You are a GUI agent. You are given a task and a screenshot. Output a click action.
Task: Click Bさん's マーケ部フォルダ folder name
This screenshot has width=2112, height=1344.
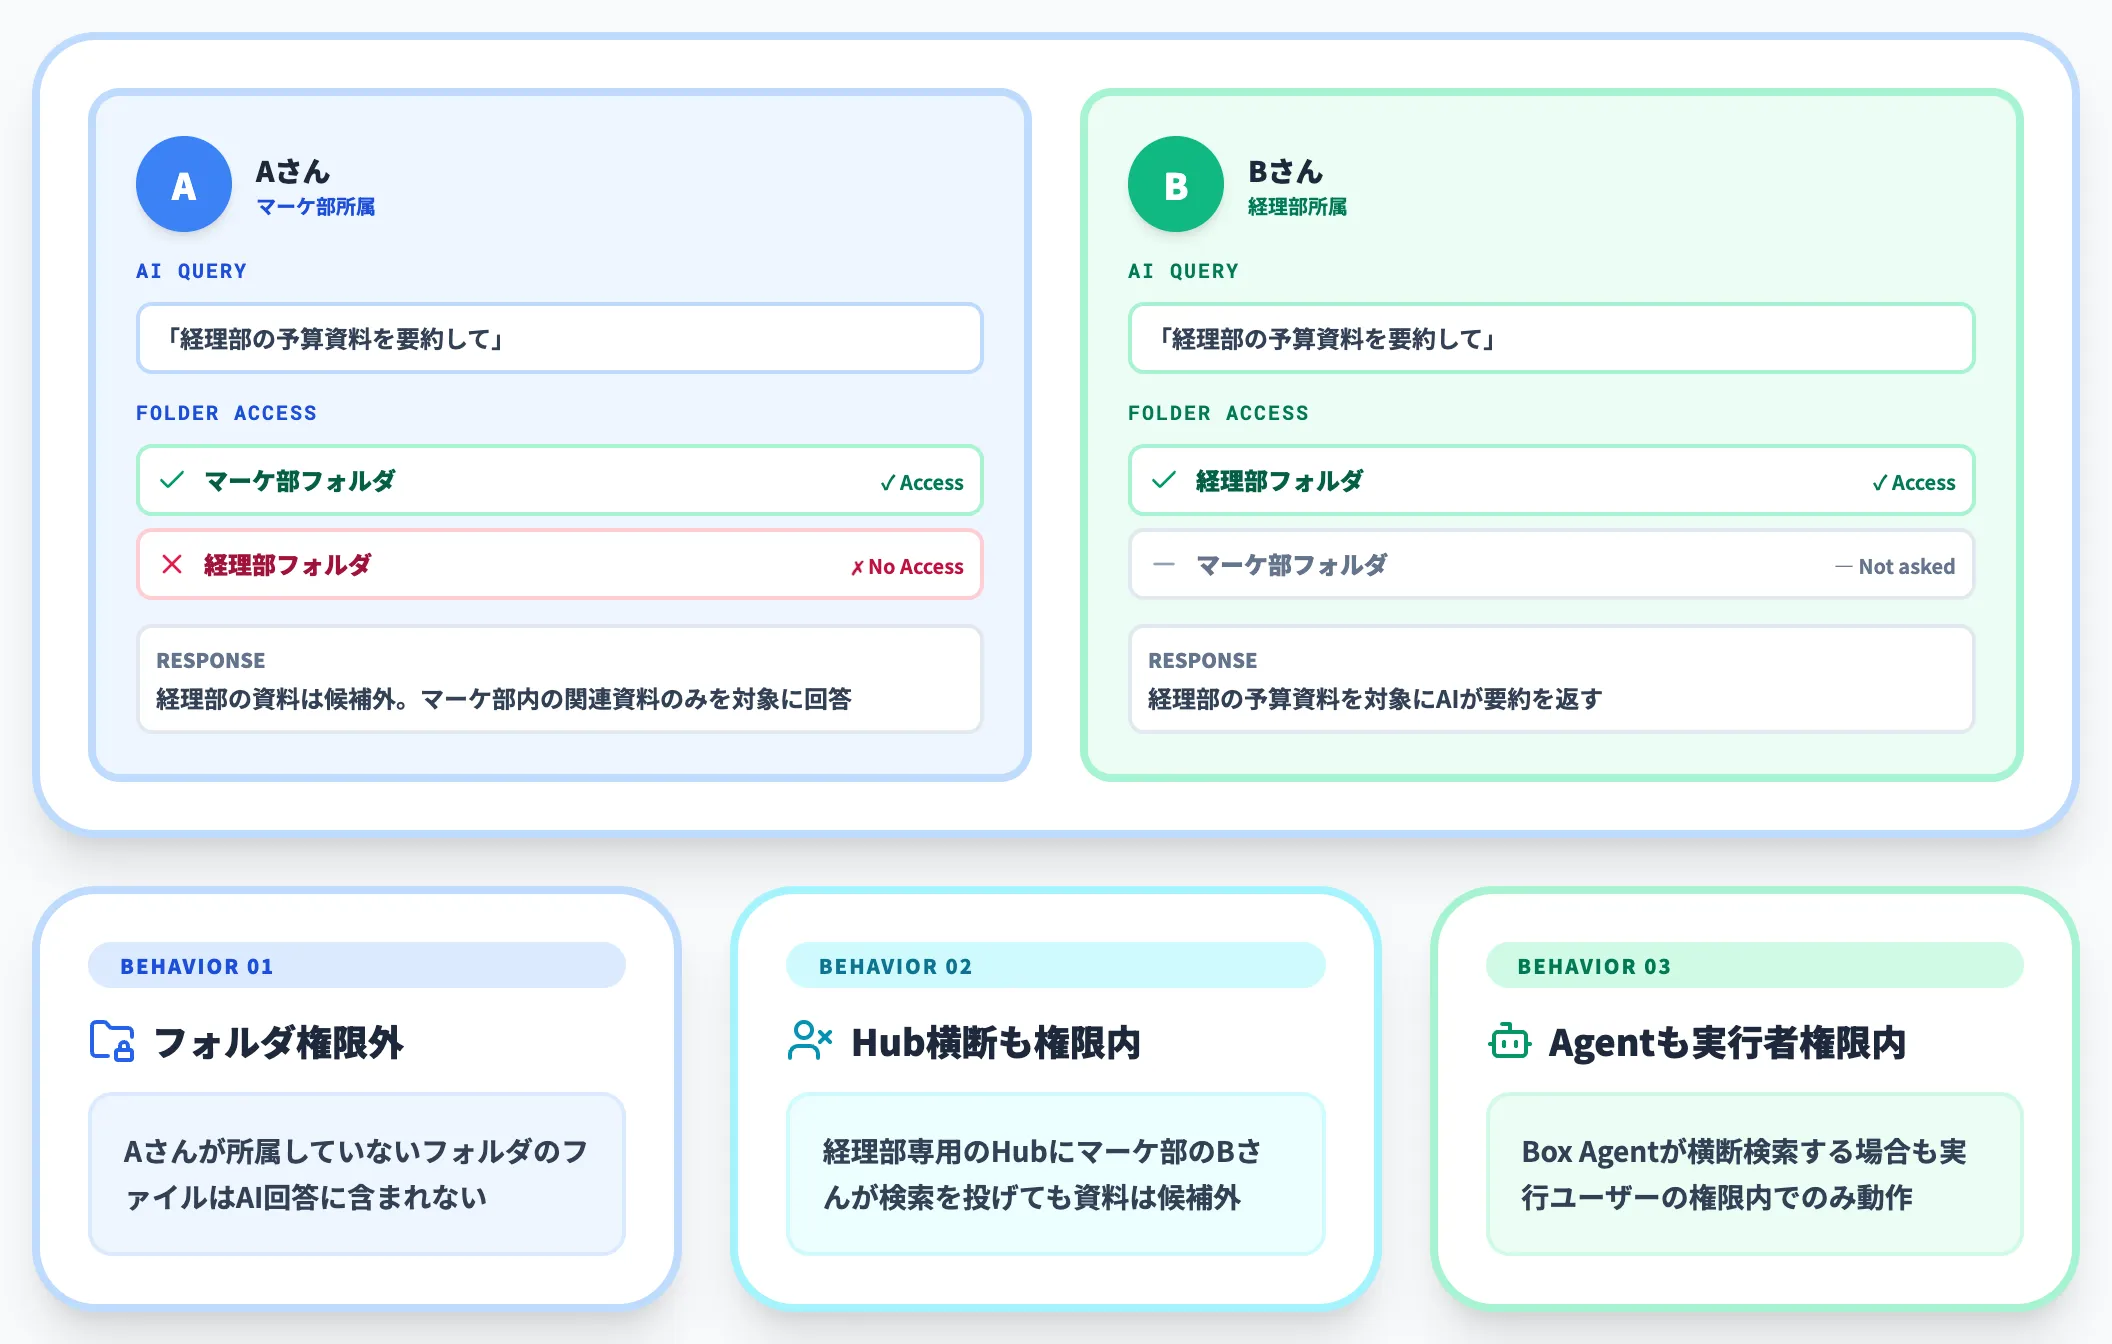[x=1292, y=565]
